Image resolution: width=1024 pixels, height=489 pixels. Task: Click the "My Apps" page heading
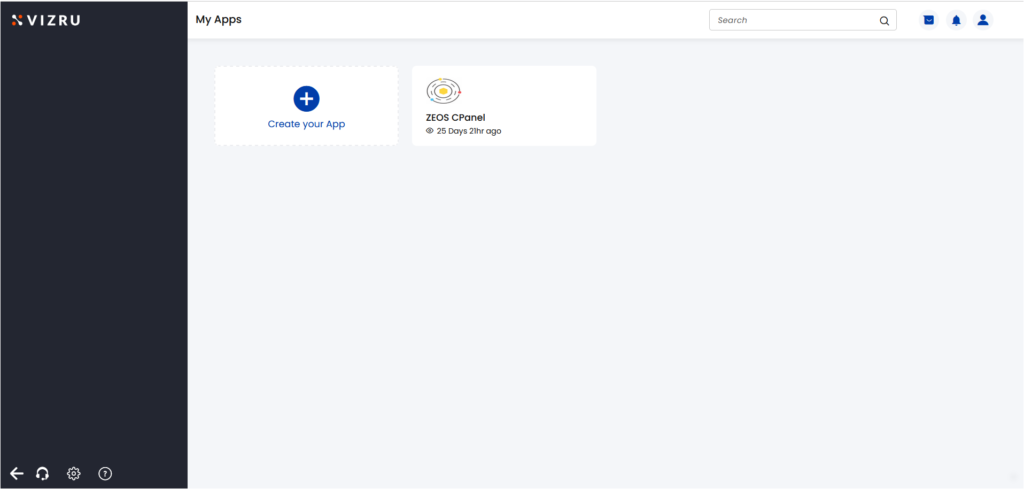point(218,19)
